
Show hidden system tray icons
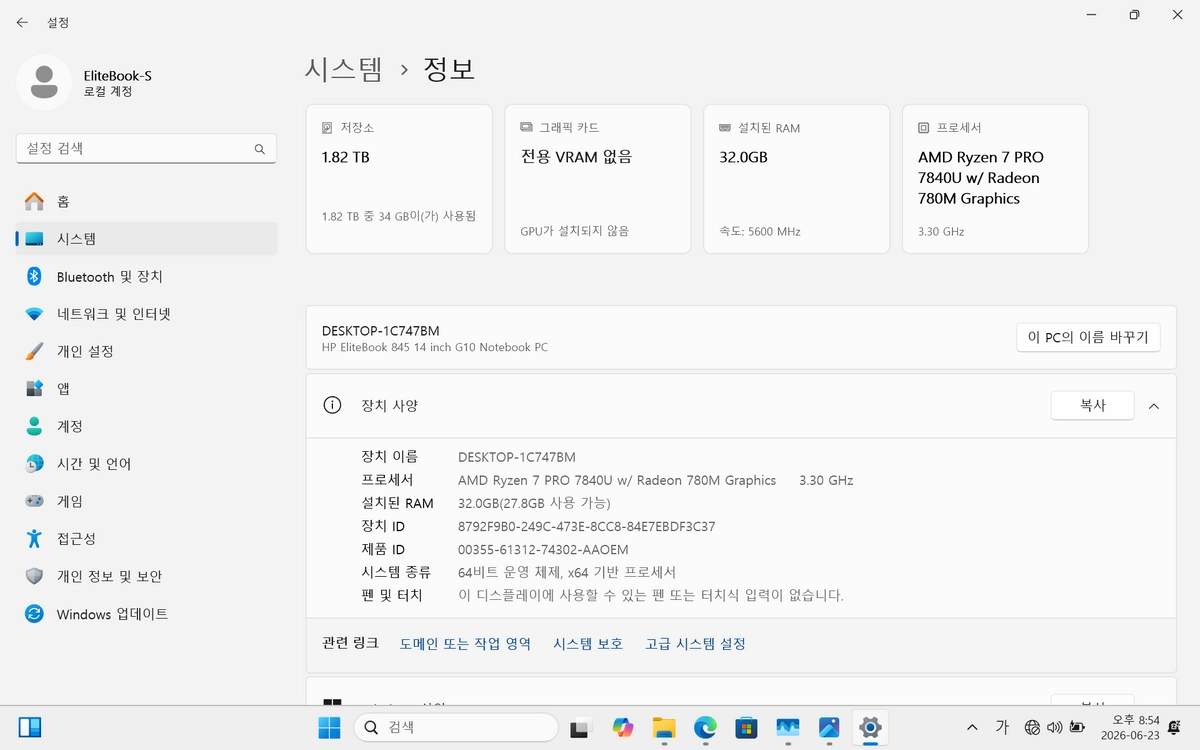pyautogui.click(x=972, y=727)
